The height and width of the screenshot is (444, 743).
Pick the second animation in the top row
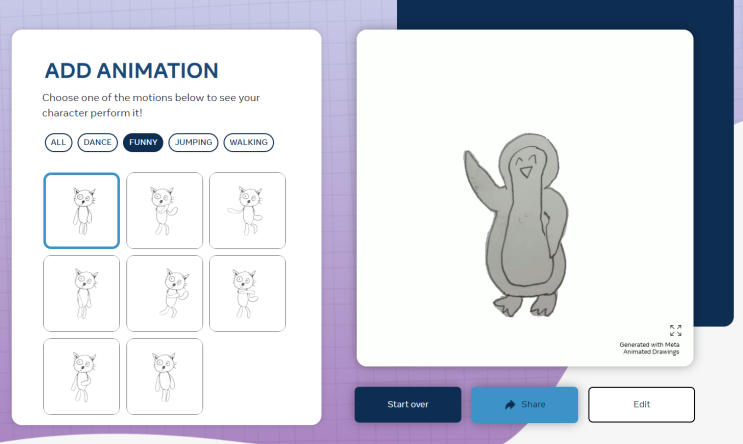pyautogui.click(x=164, y=210)
